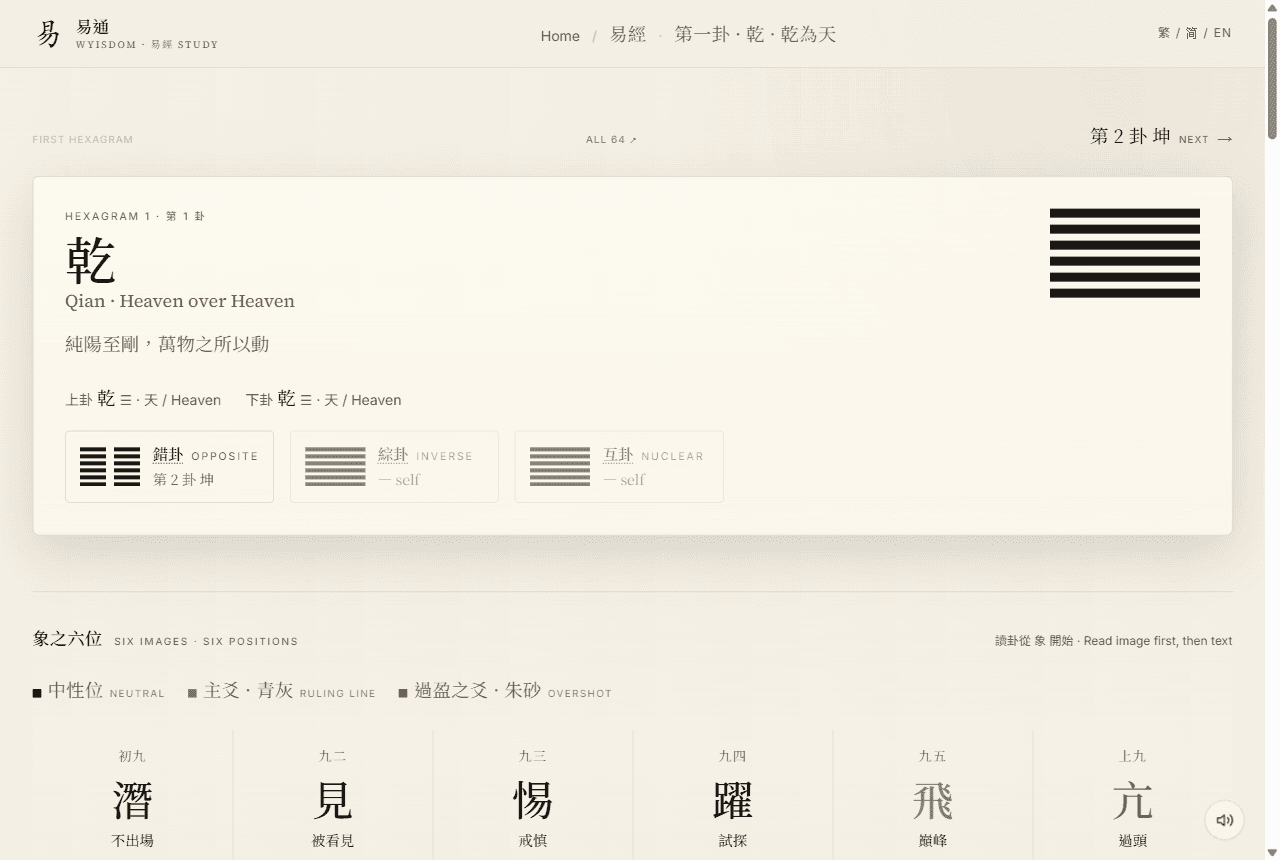The image size is (1280, 860).
Task: Switch language to 繁 traditional Chinese
Action: [1164, 33]
